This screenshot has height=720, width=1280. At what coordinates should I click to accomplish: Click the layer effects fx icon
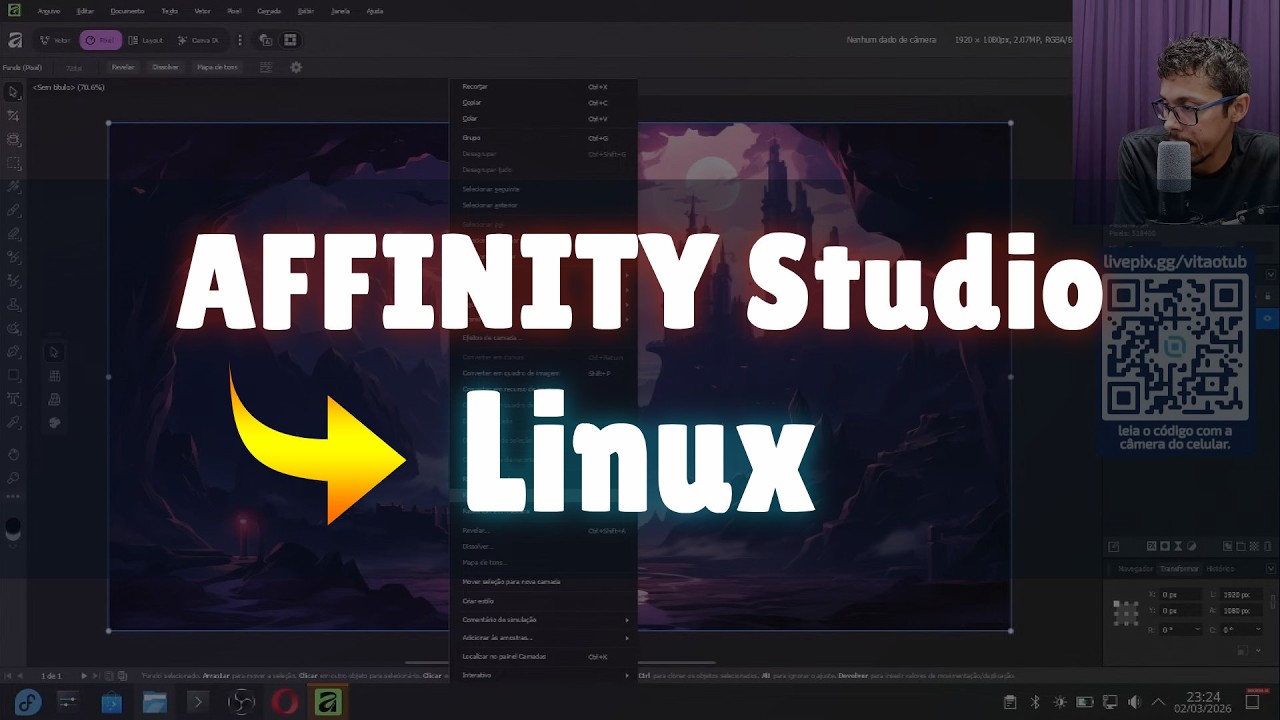(1151, 546)
